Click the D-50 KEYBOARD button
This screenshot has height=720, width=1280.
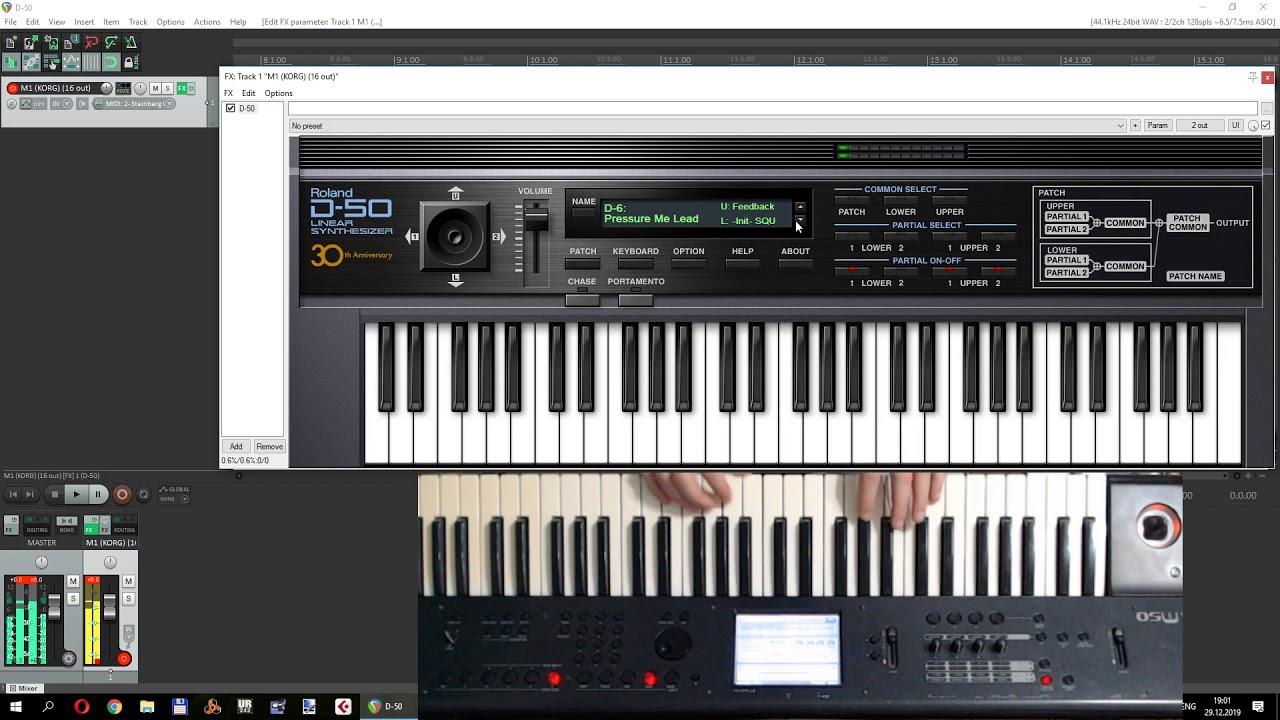coord(636,264)
